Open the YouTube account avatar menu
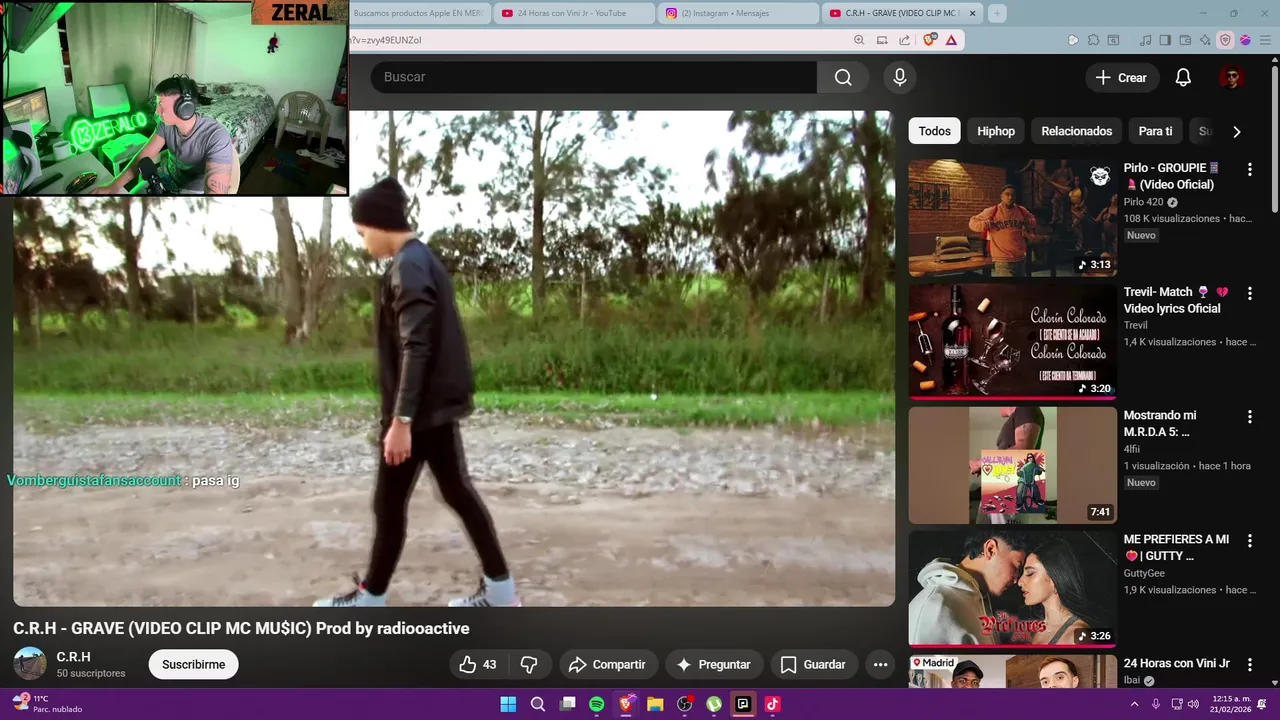This screenshot has height=720, width=1280. point(1231,77)
